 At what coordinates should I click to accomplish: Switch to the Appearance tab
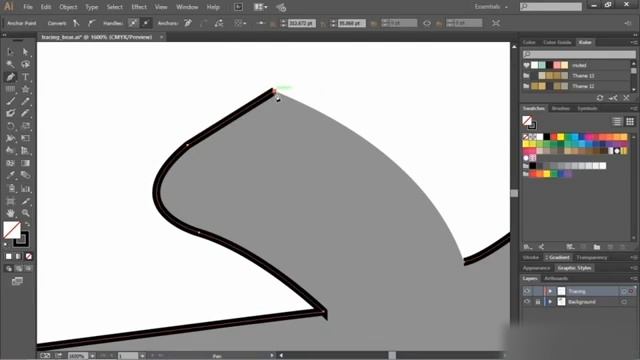pyautogui.click(x=536, y=268)
